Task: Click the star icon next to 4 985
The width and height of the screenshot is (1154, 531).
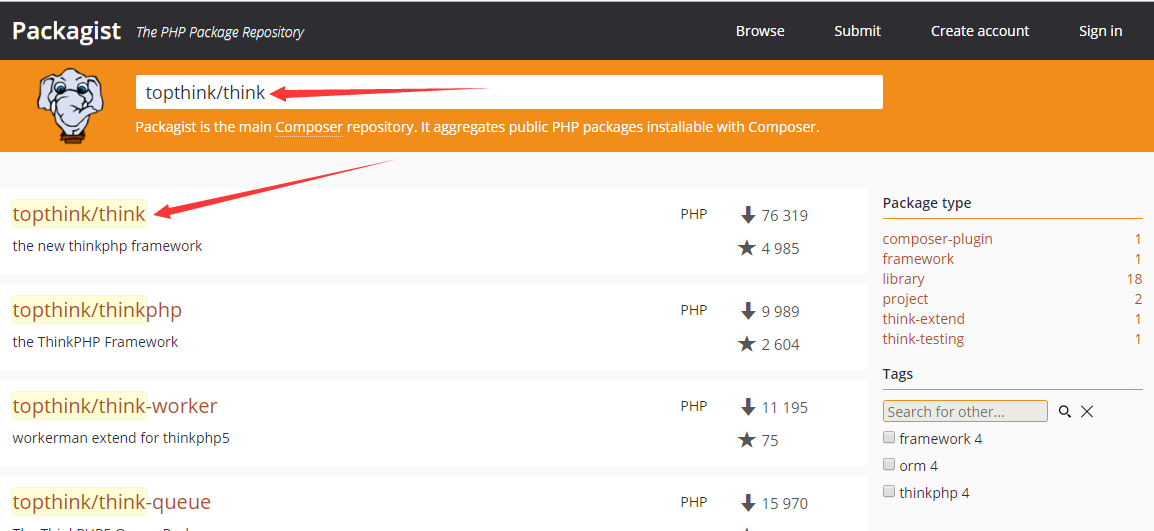Action: 747,247
